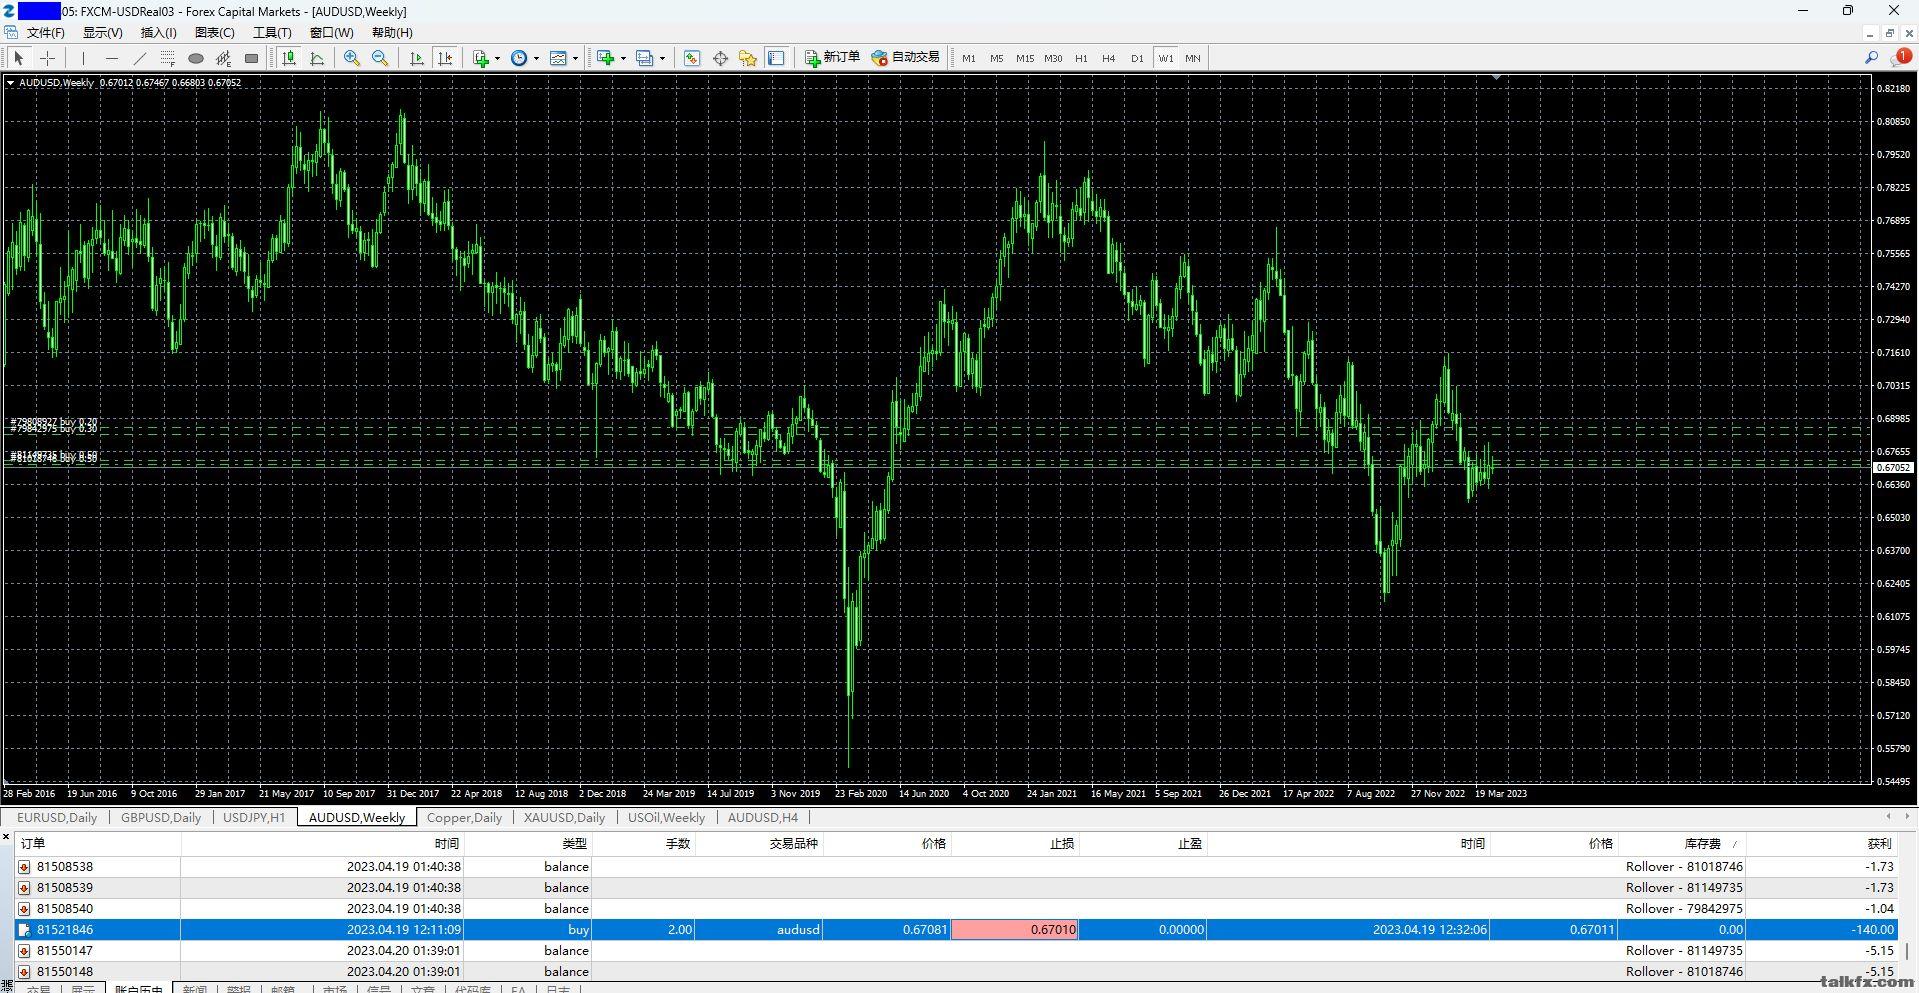Toggle the W1 weekly timeframe
Image resolution: width=1919 pixels, height=993 pixels.
pyautogui.click(x=1166, y=58)
